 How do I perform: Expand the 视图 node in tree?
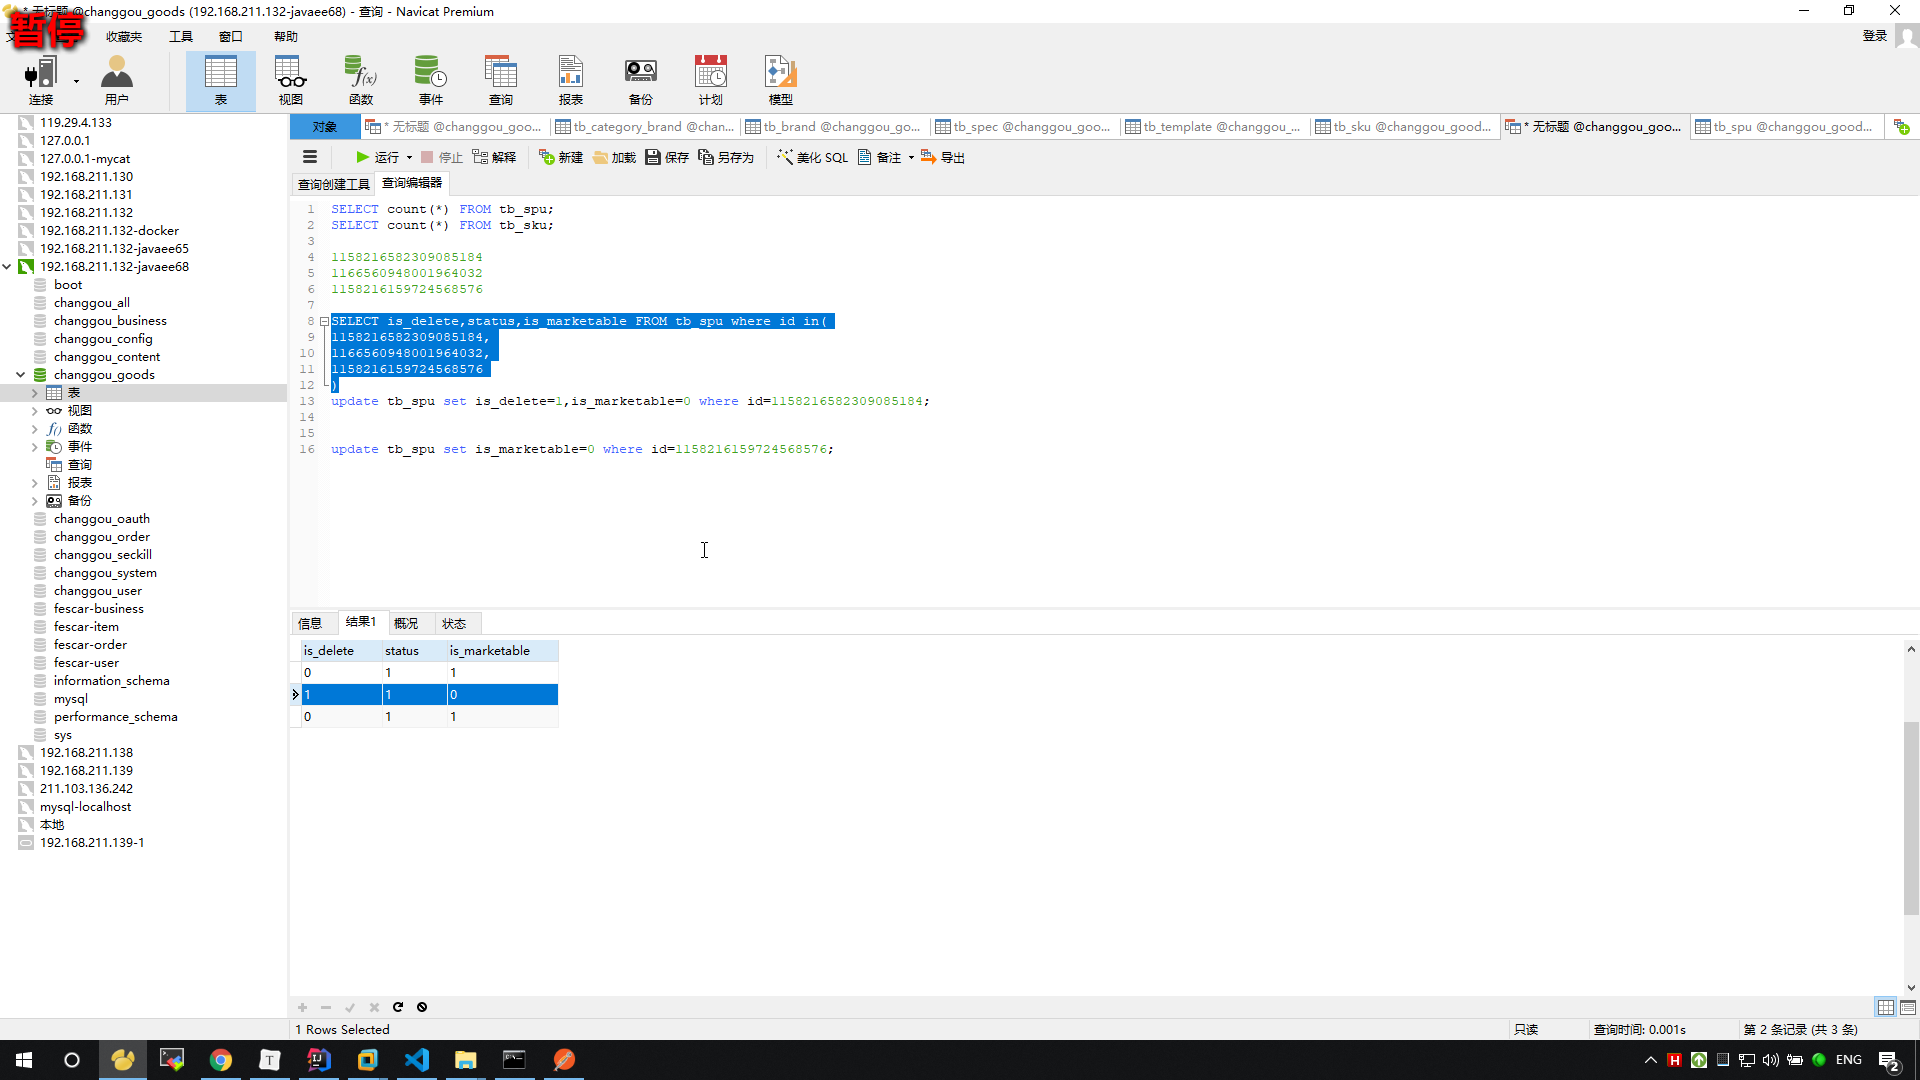tap(35, 411)
